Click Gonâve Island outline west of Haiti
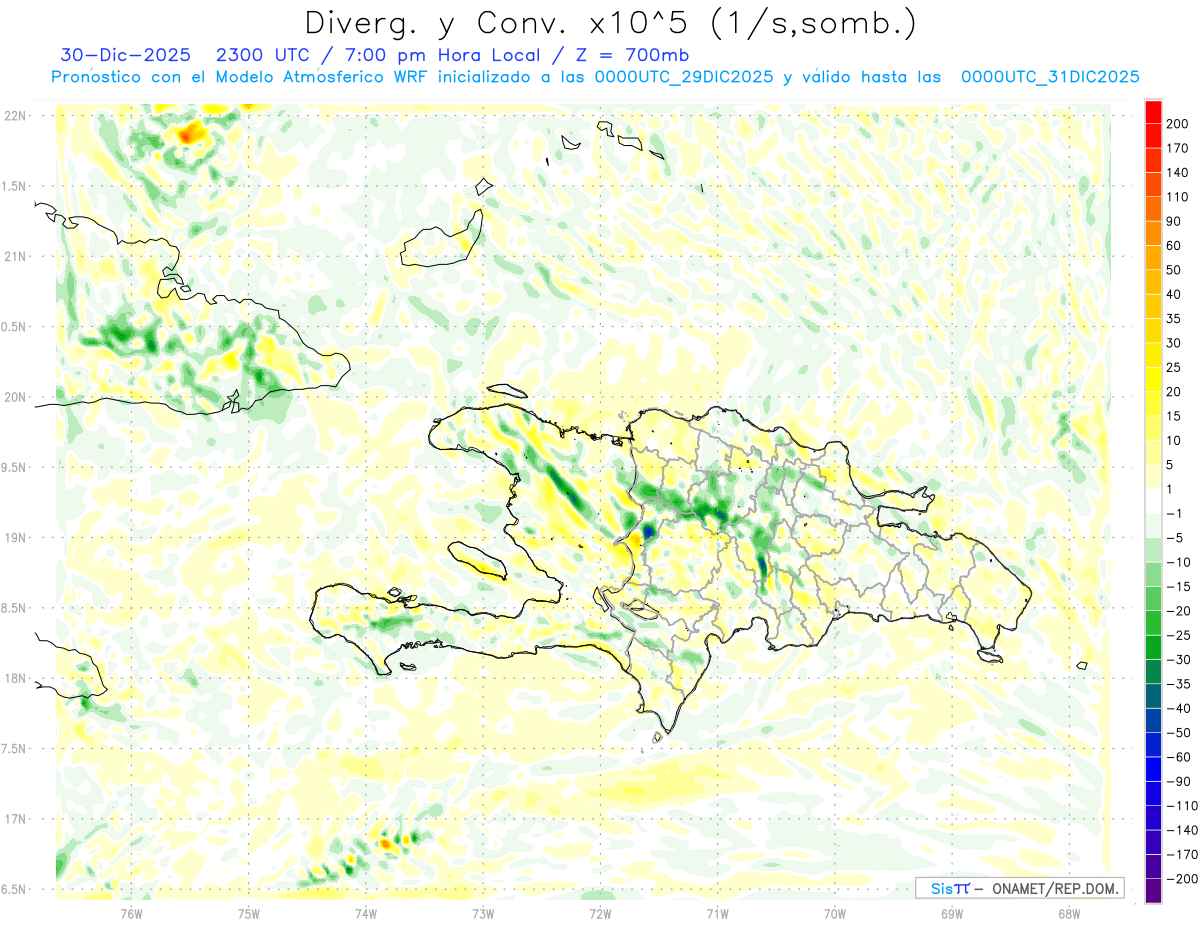 (x=478, y=560)
